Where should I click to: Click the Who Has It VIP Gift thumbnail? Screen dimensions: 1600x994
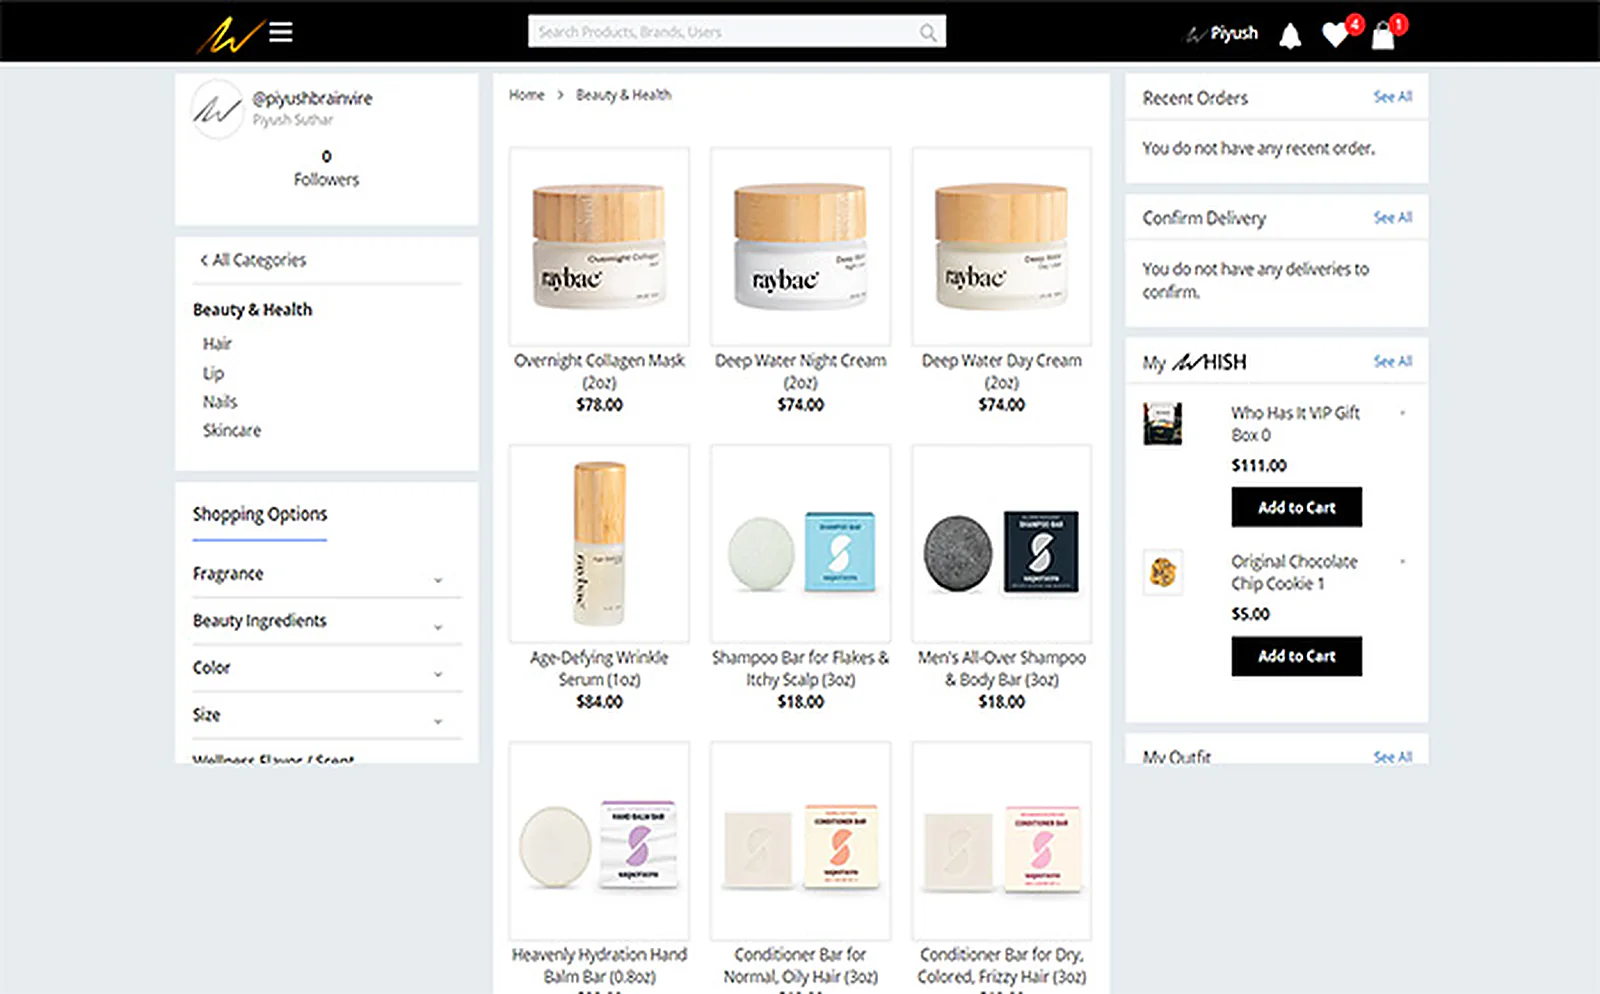(1162, 424)
